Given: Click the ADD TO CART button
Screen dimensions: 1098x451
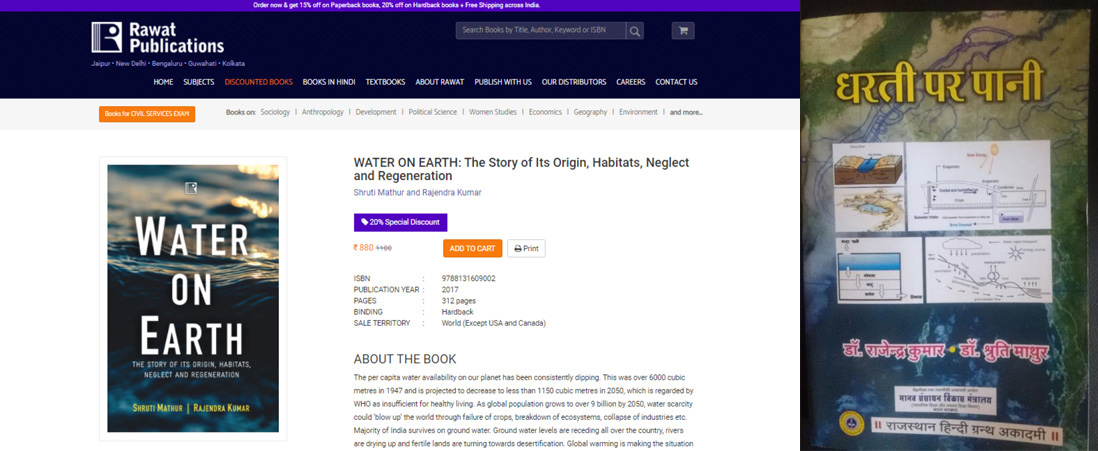Looking at the screenshot, I should click(473, 248).
